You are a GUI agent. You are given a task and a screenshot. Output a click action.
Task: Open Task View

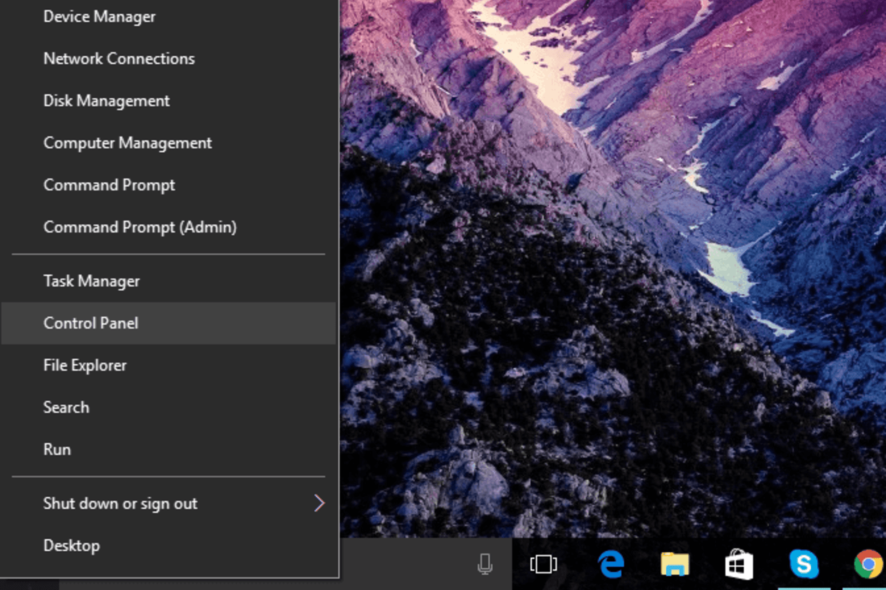point(542,564)
